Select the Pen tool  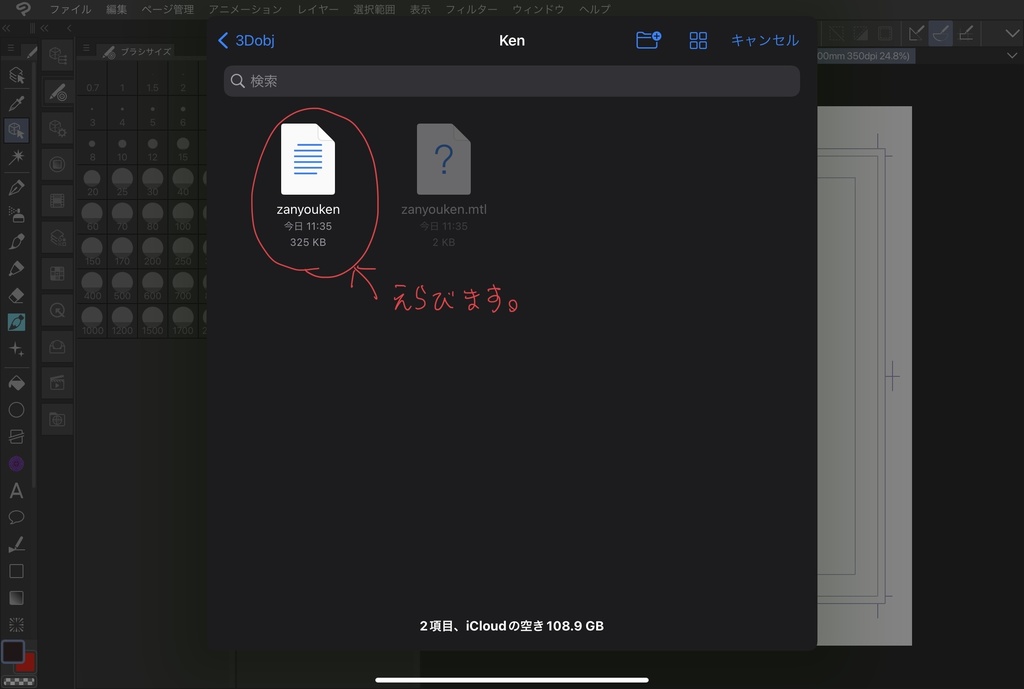16,187
